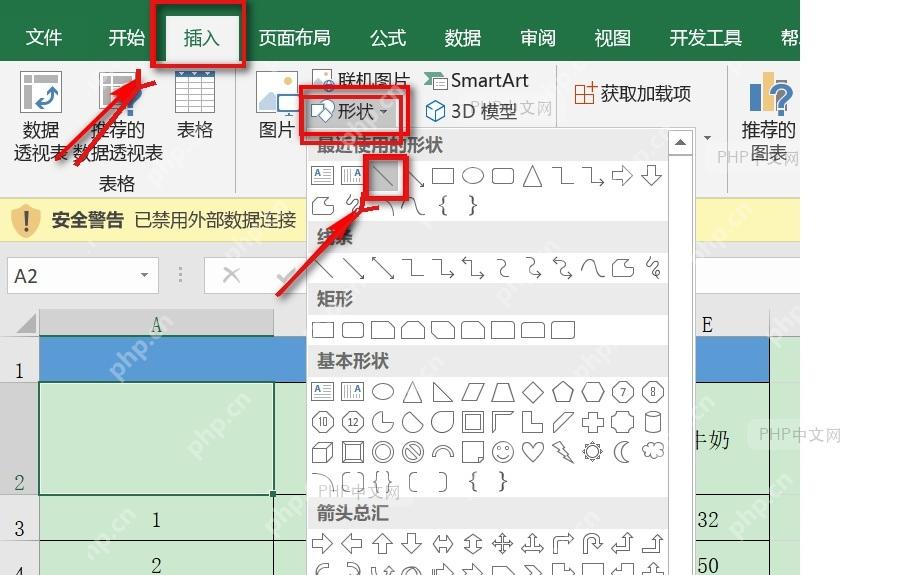Choose the lightning bolt shape
Screen dimensions: 920x575
click(563, 452)
